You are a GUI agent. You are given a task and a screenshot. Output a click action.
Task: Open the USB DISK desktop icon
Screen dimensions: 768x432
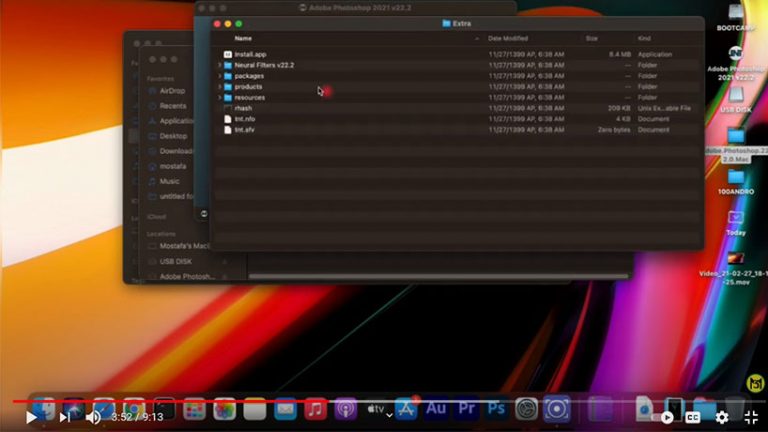click(x=736, y=100)
